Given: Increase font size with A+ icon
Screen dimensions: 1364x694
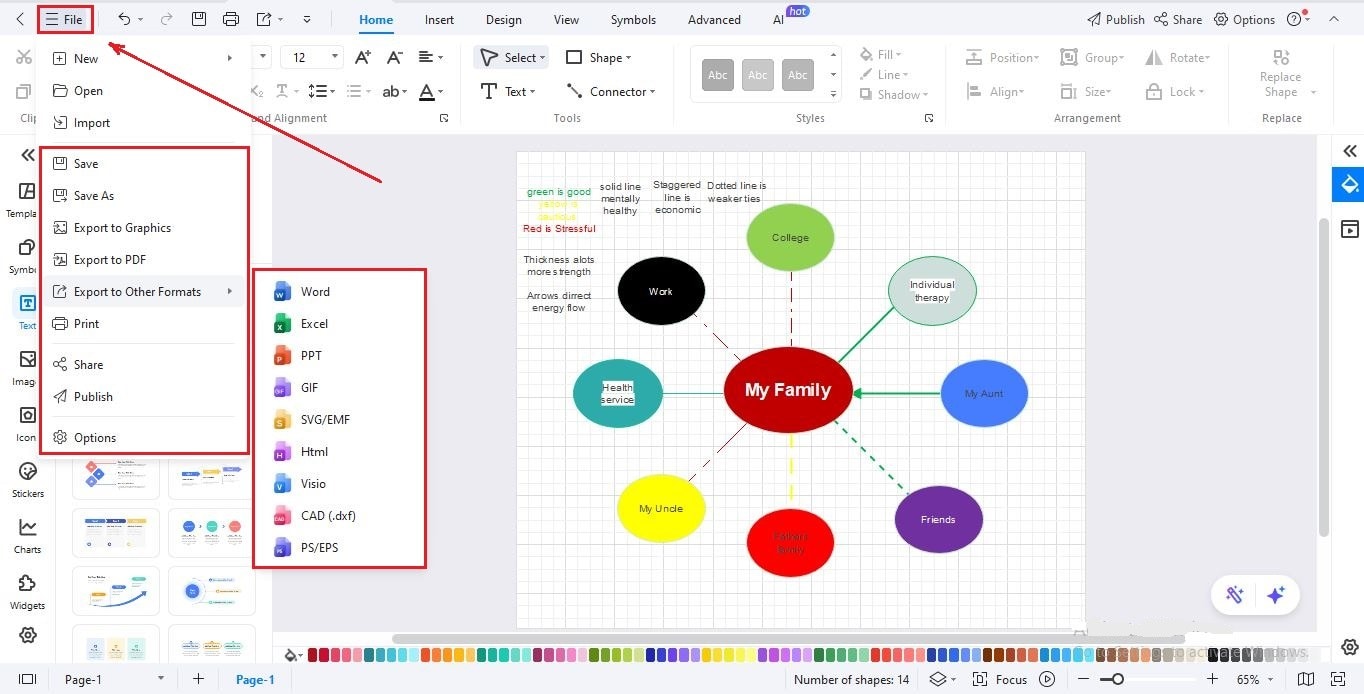Looking at the screenshot, I should 363,58.
